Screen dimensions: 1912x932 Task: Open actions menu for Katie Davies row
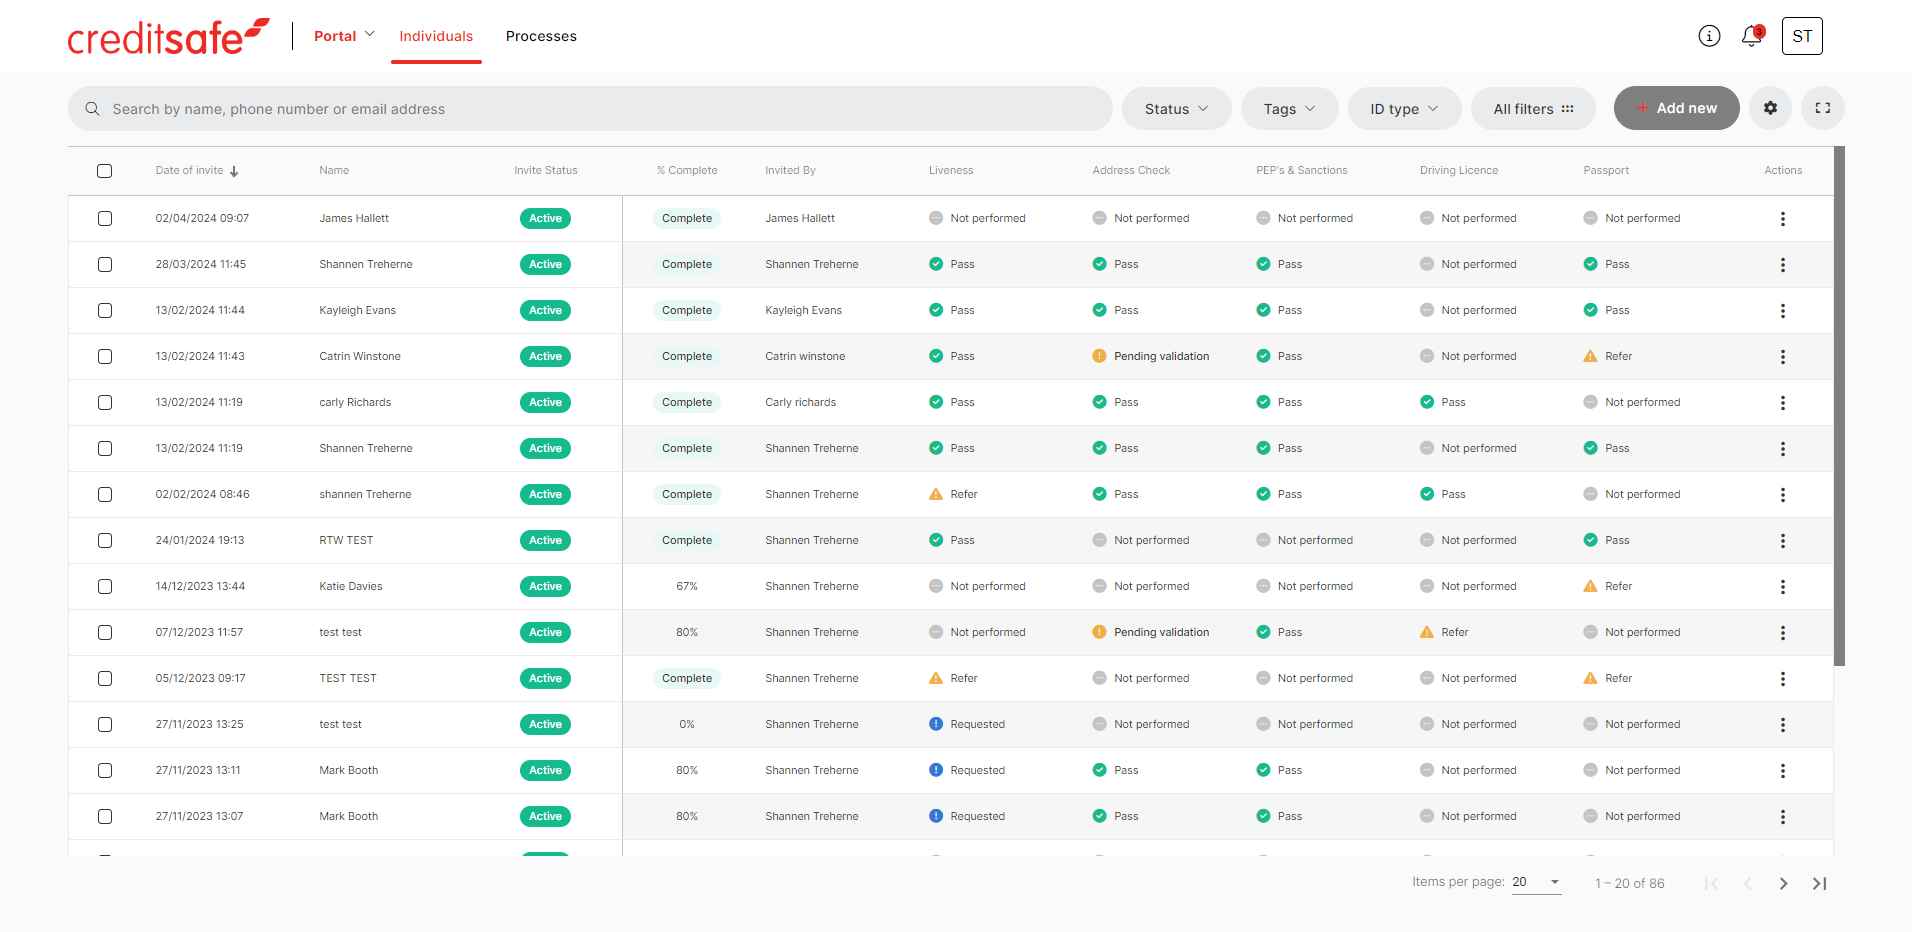tap(1782, 587)
